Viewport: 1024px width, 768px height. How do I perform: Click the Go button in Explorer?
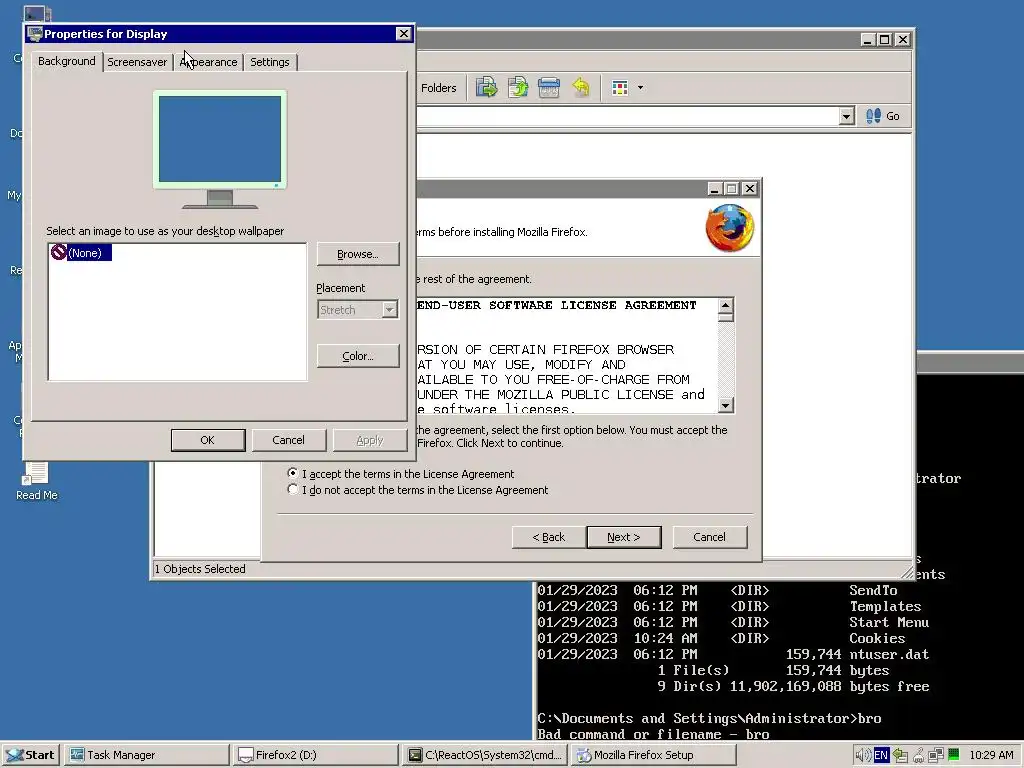[882, 116]
